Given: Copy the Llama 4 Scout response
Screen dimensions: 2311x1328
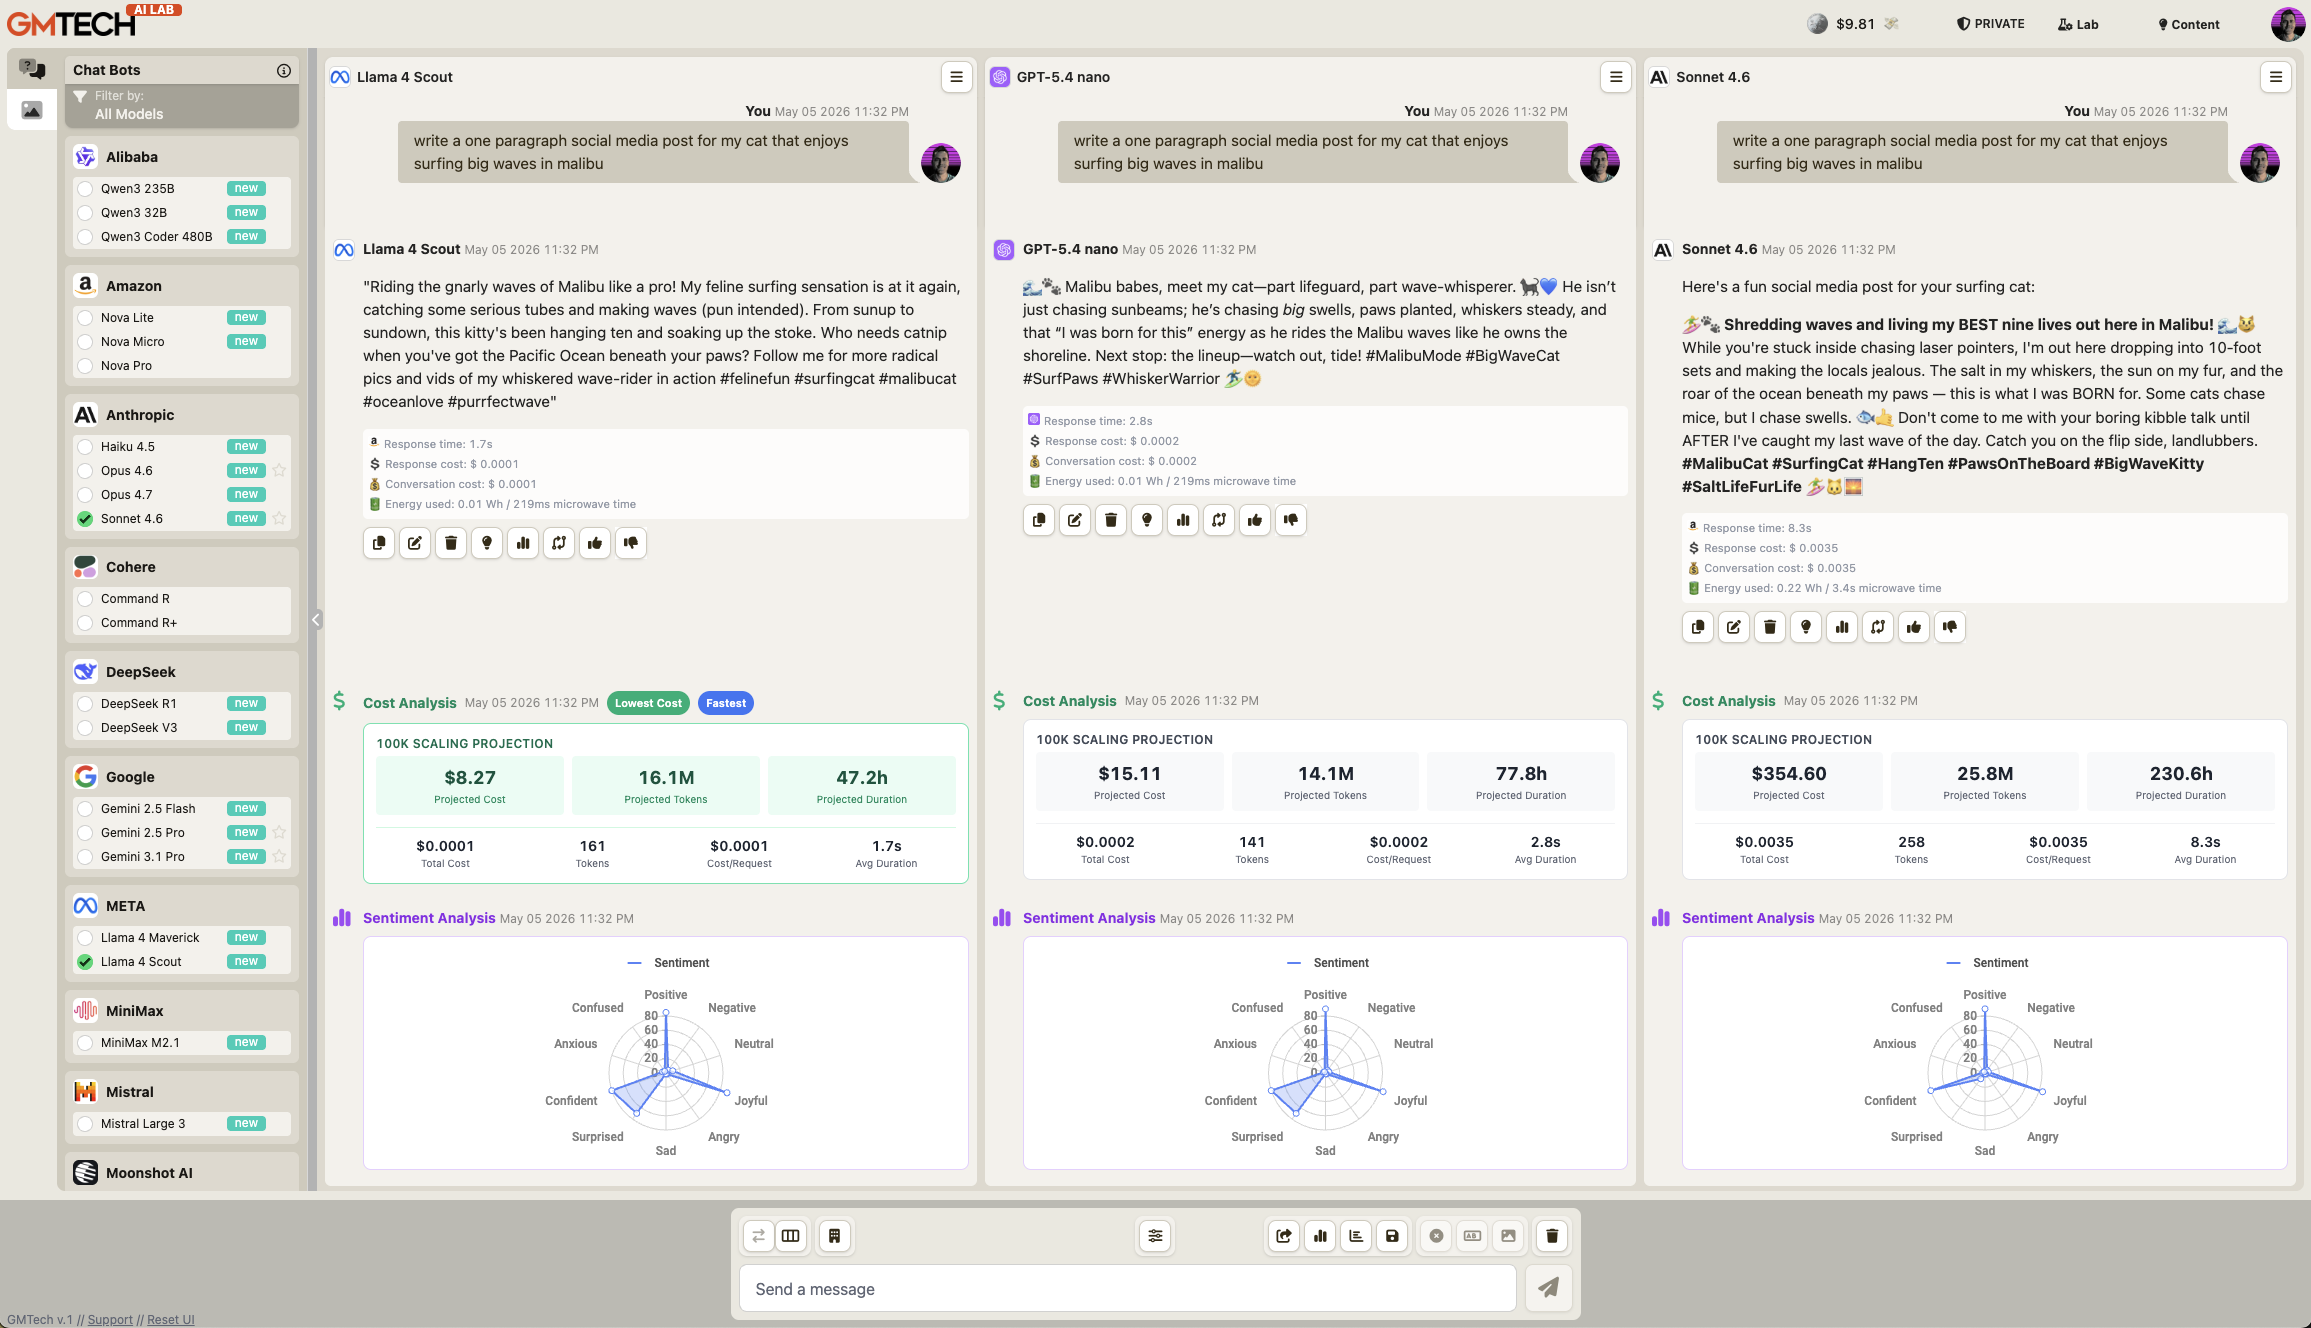Looking at the screenshot, I should (x=379, y=543).
